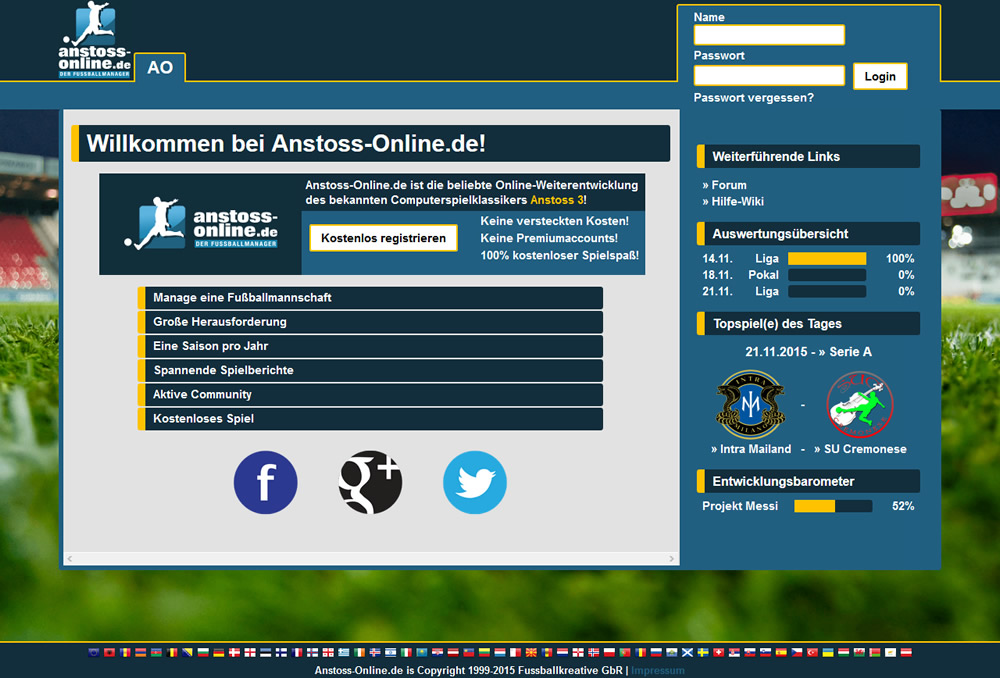Click 'Kostenlos registrieren' button
The width and height of the screenshot is (1000, 678).
coord(383,238)
